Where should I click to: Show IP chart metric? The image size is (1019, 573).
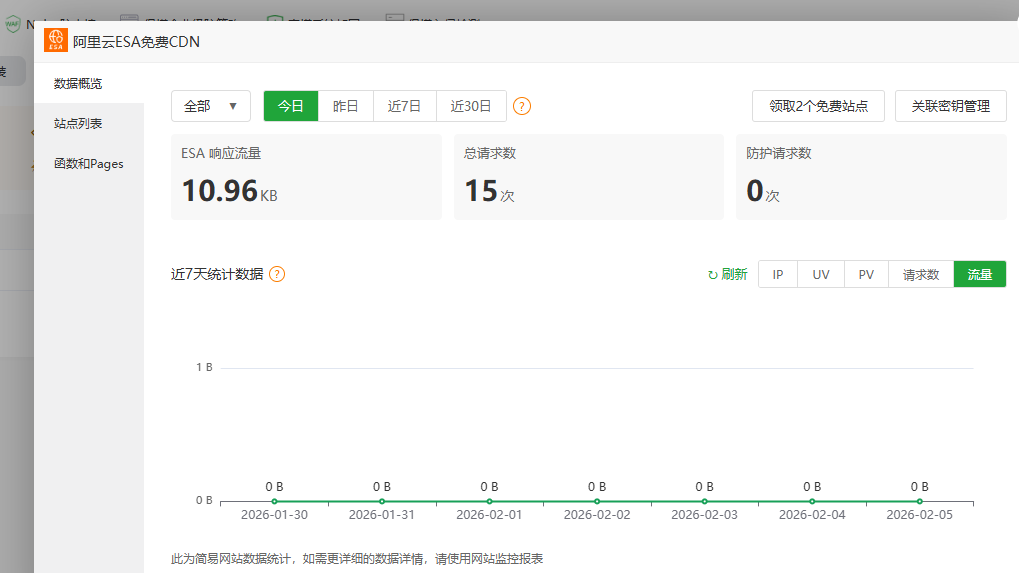coord(777,274)
